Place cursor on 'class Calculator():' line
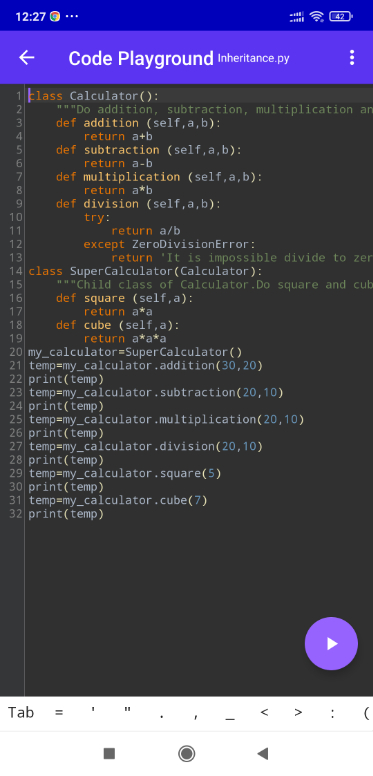The image size is (373, 776). [94, 96]
